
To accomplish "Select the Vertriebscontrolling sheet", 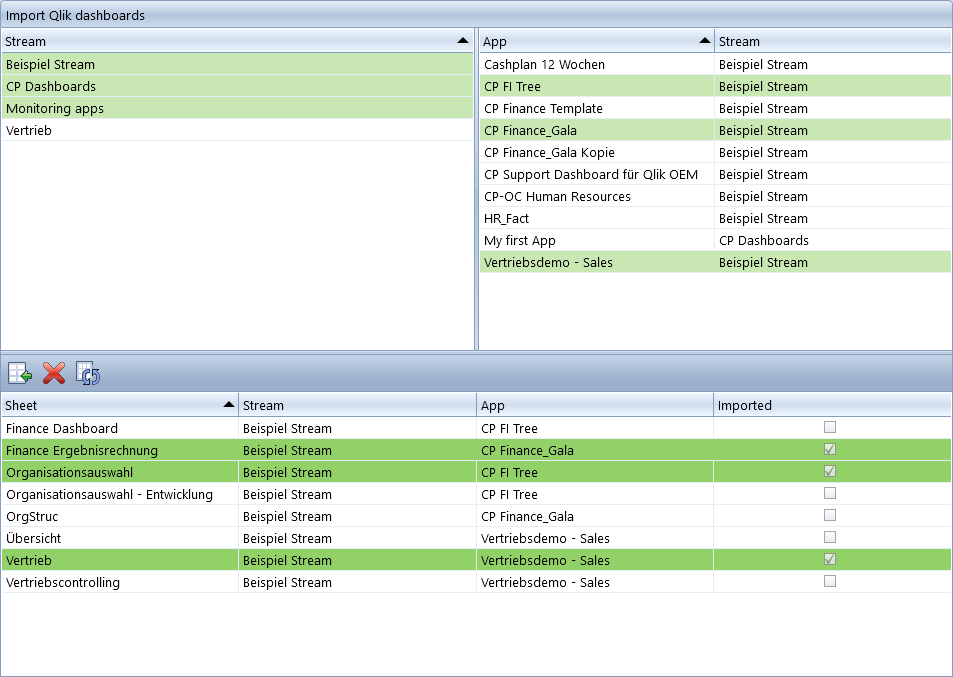I will point(476,582).
